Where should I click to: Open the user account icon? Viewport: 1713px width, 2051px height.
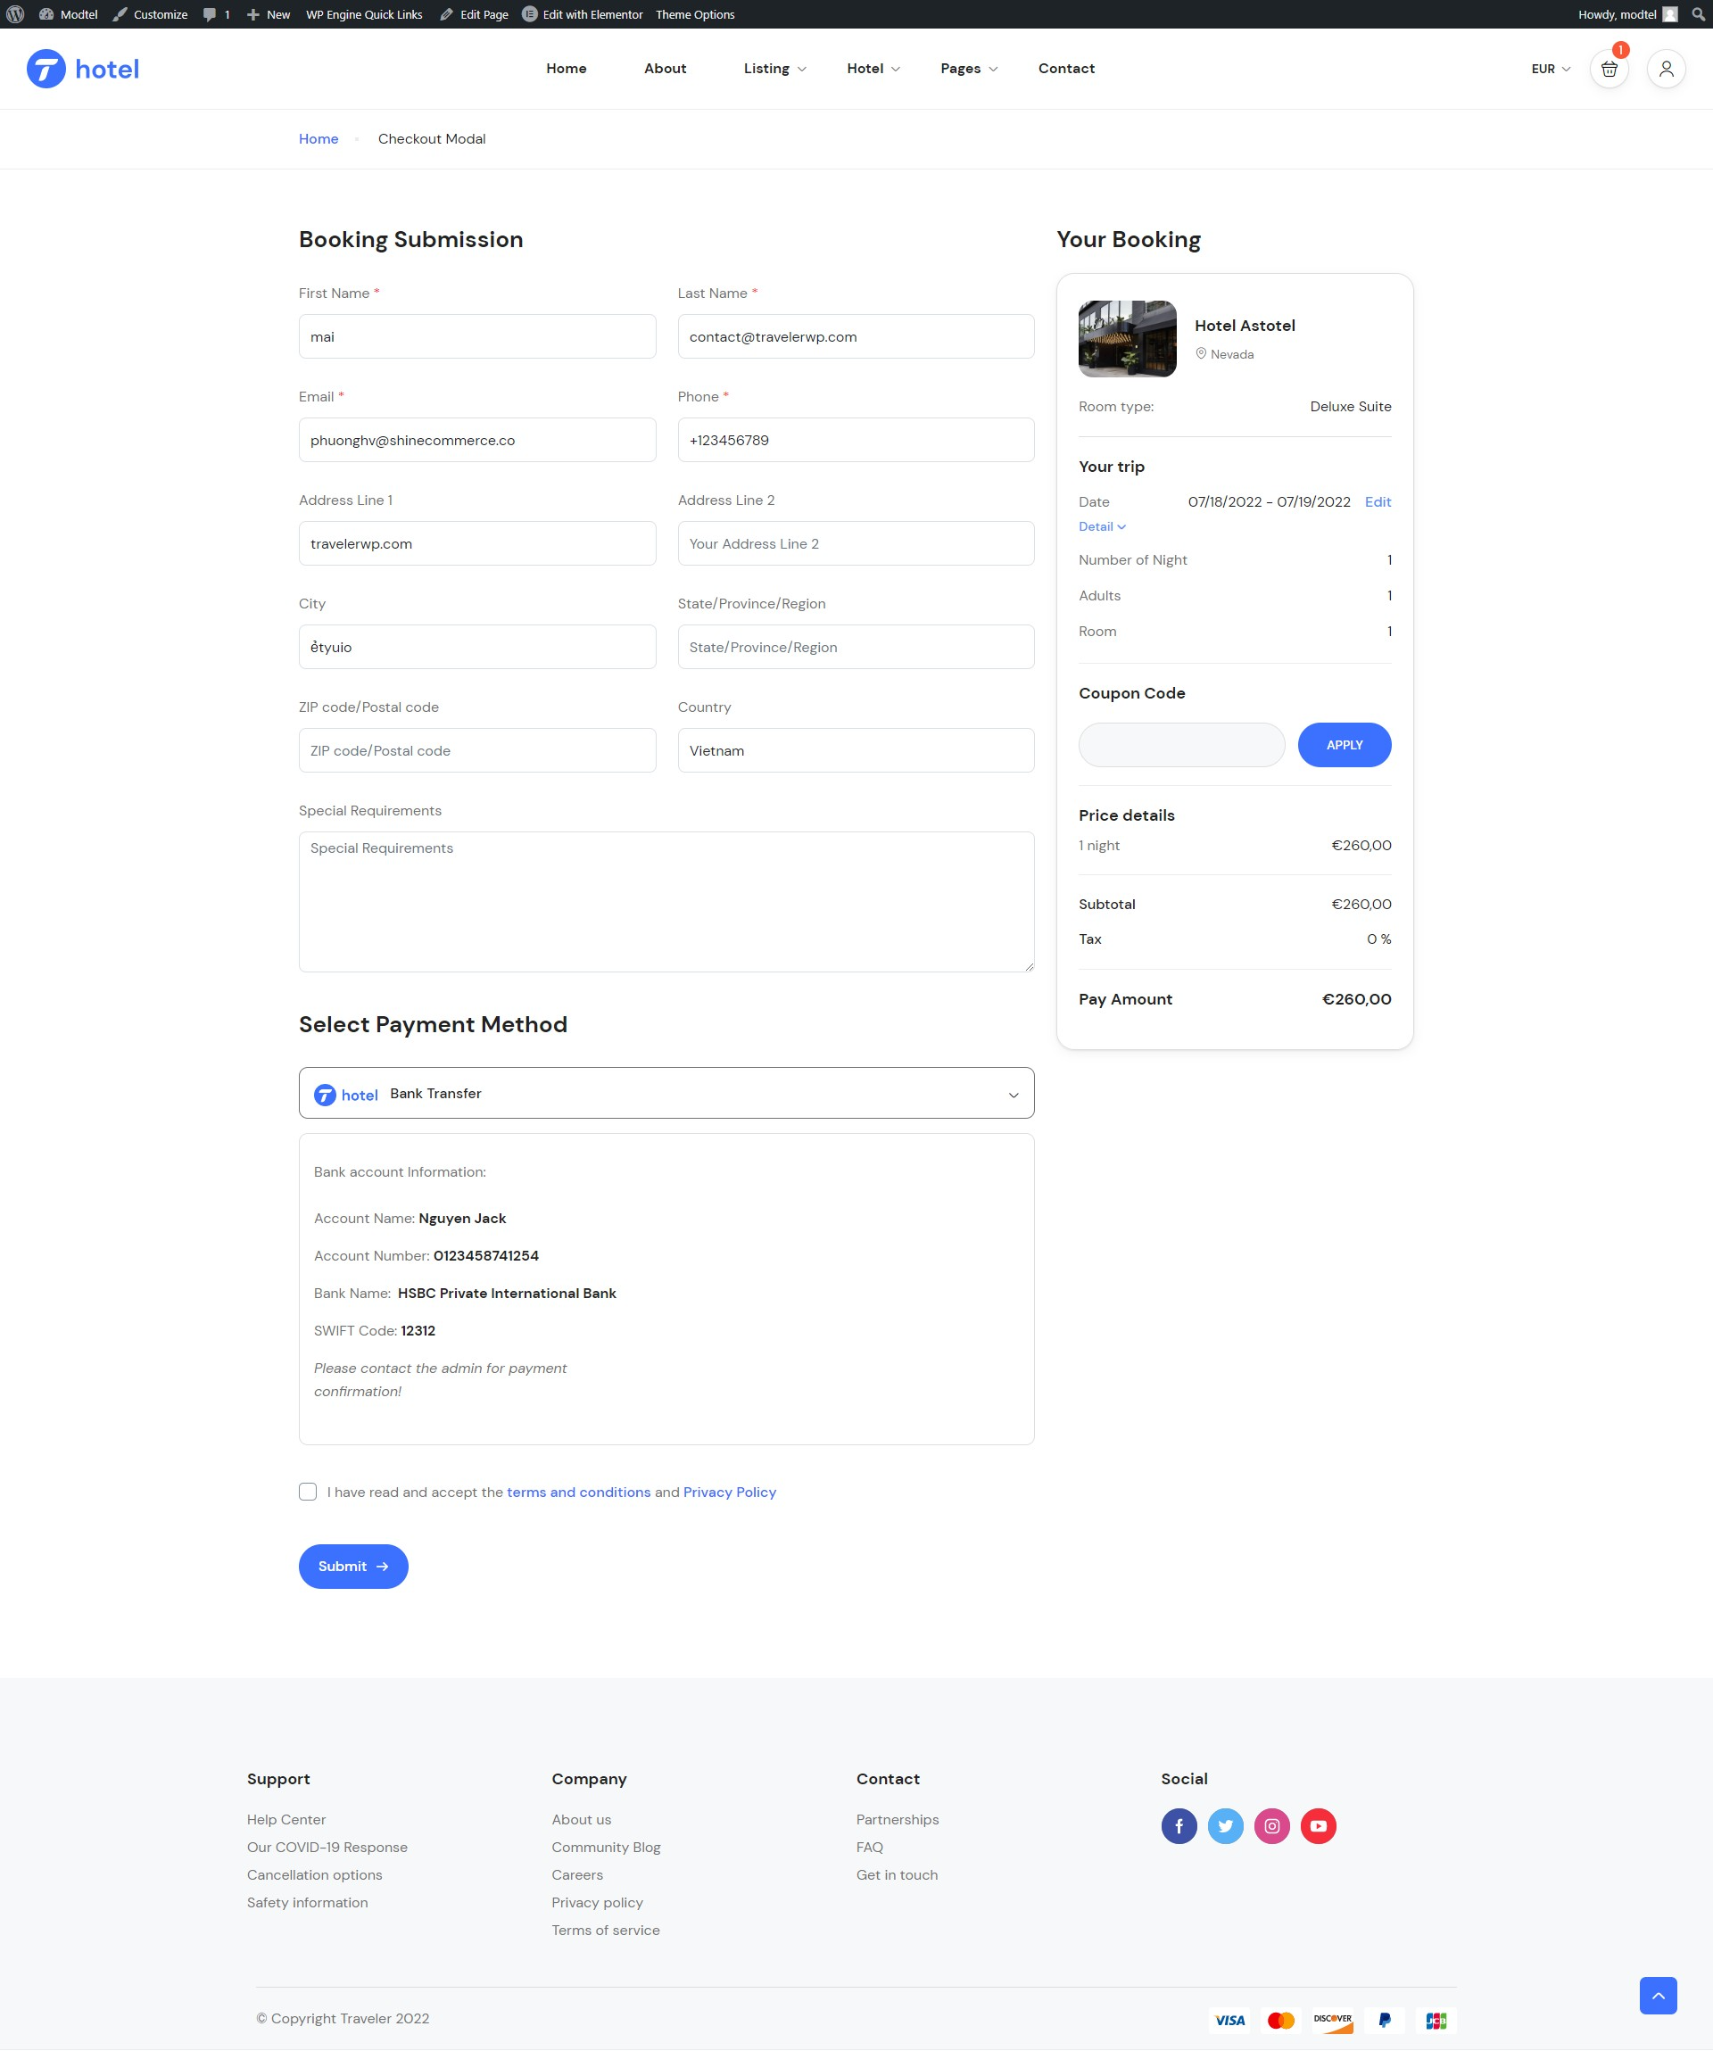[1666, 69]
